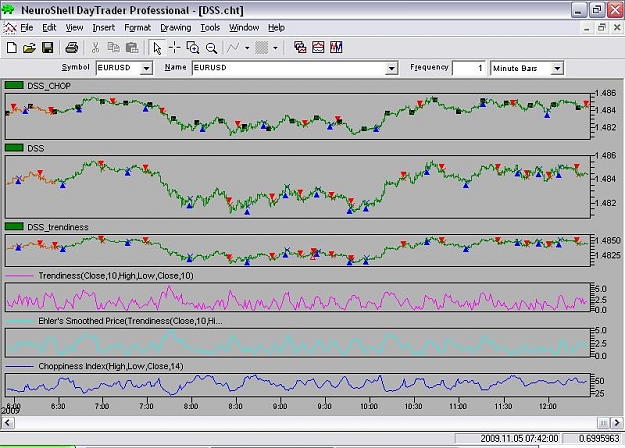This screenshot has height=448, width=625.
Task: Click the left arrow of horizontal scrollbar
Action: pos(8,422)
